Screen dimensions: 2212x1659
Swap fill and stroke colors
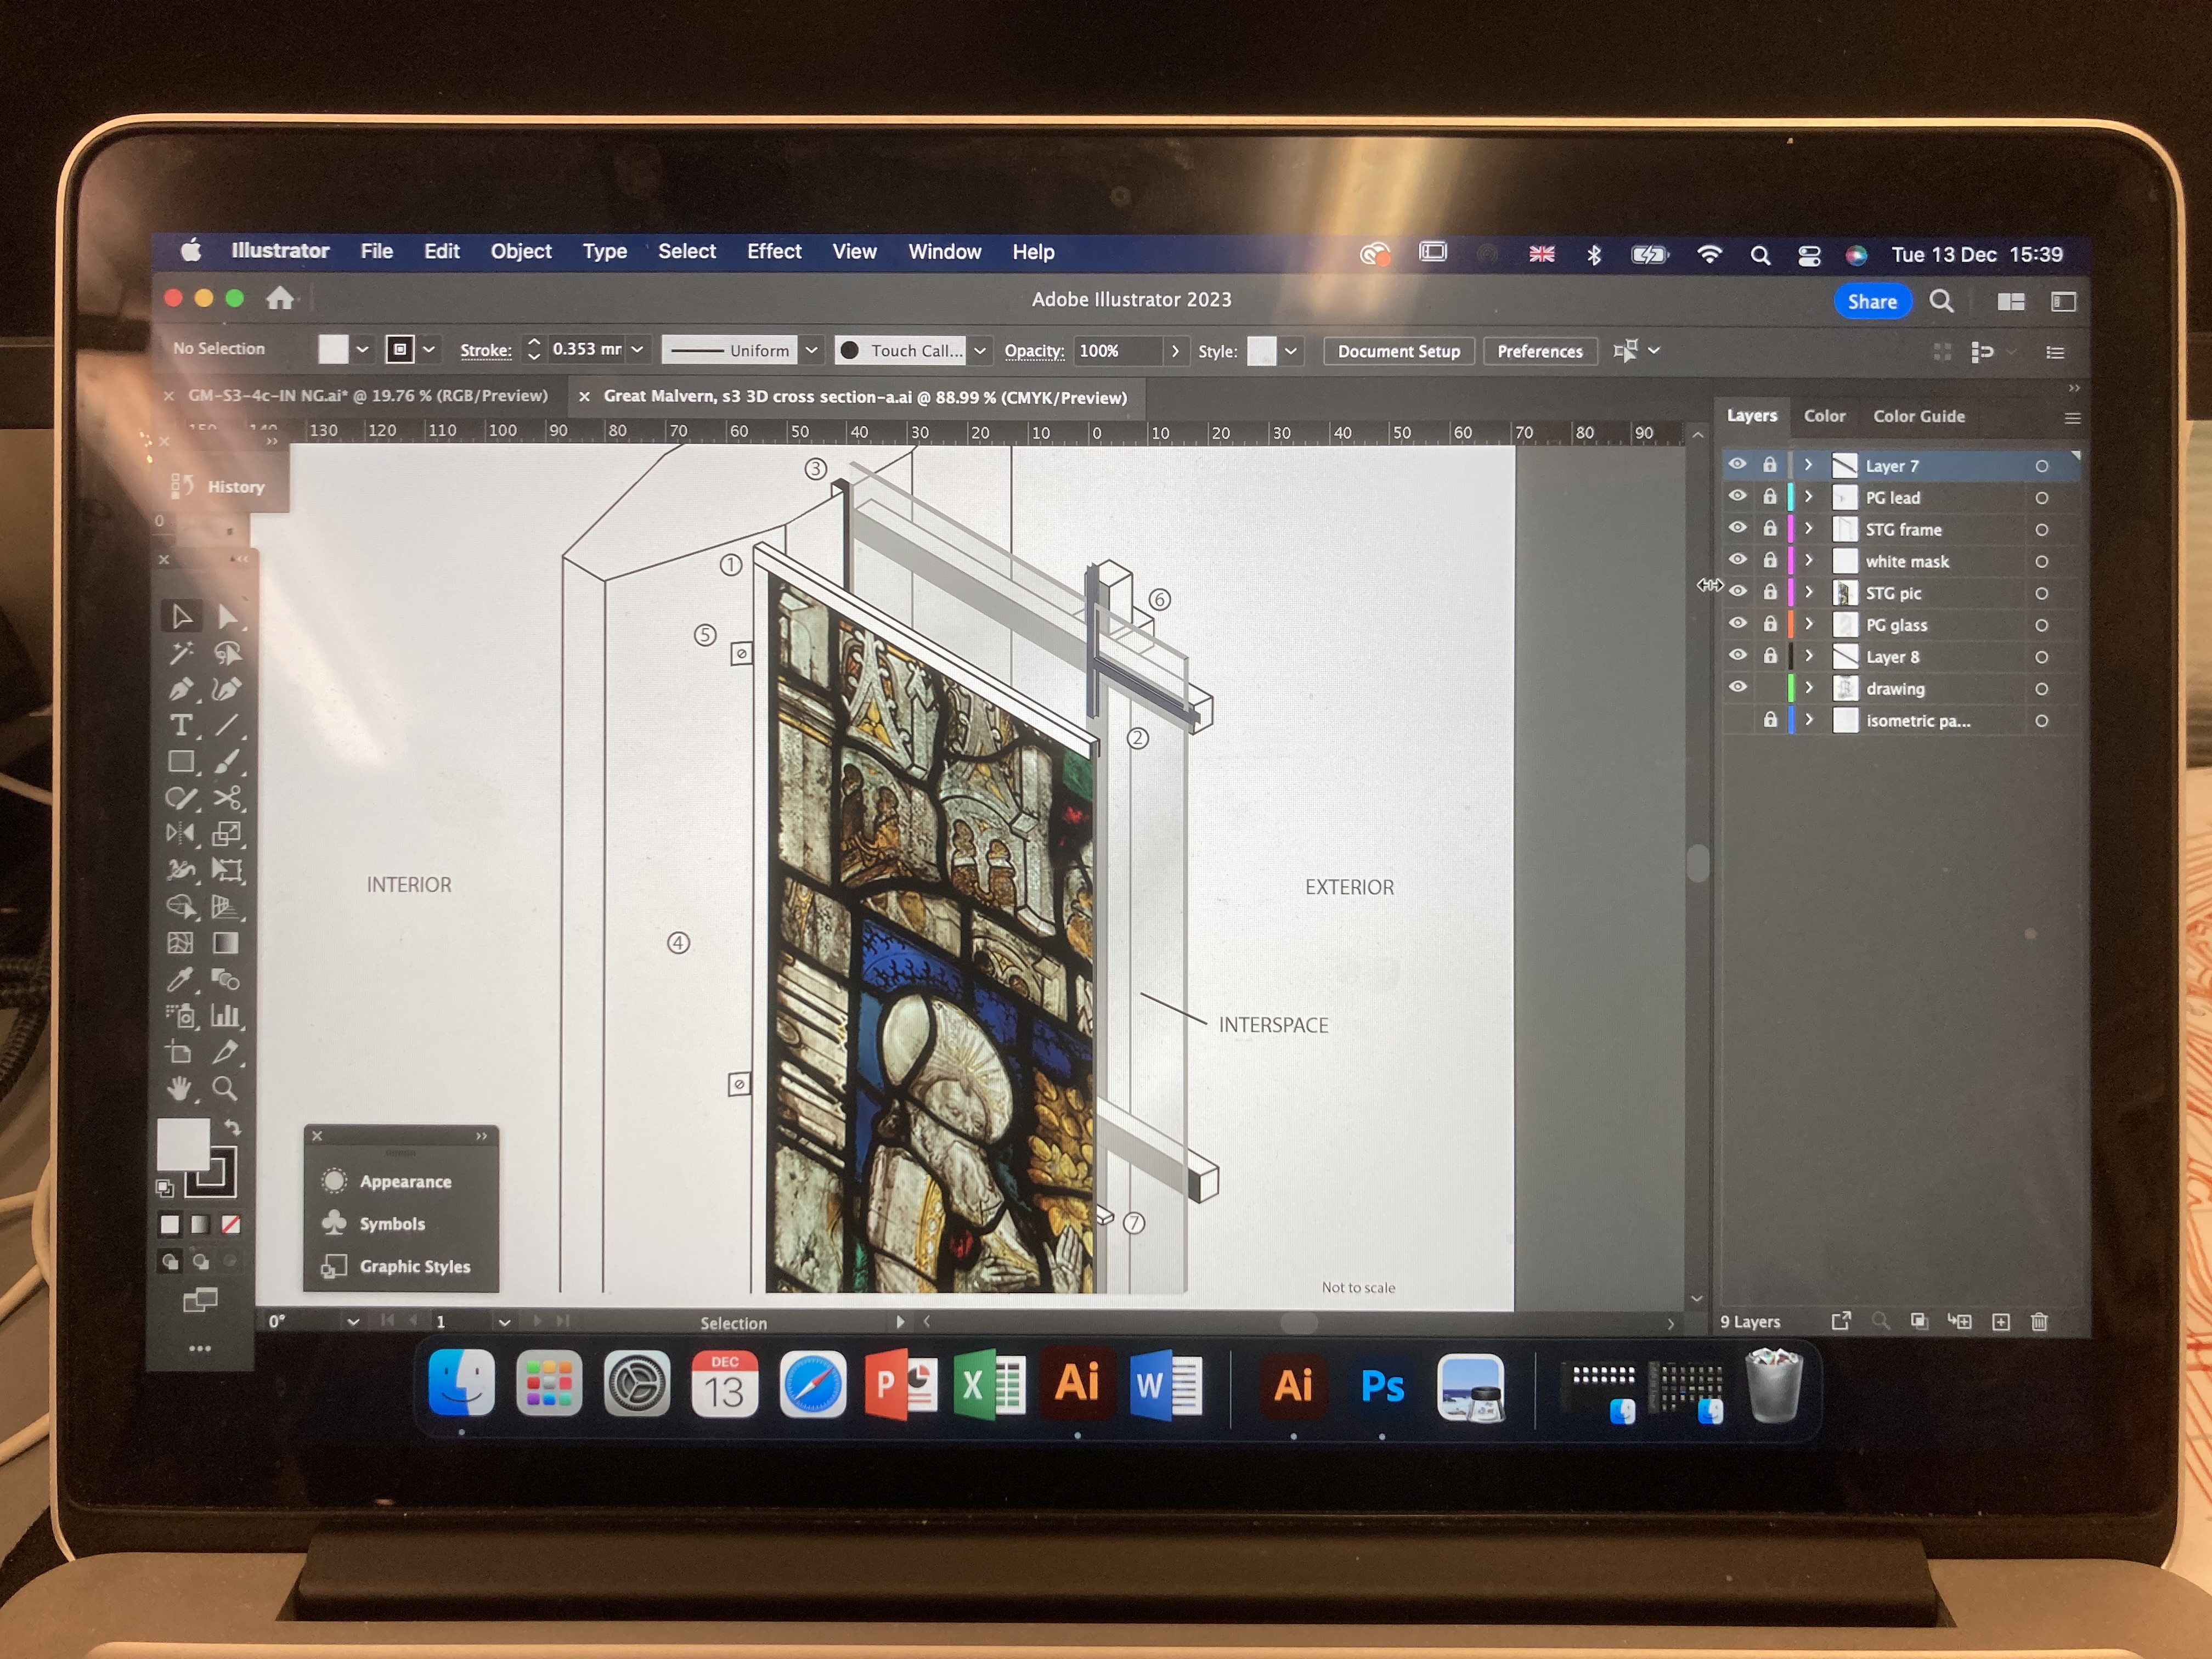(x=232, y=1128)
